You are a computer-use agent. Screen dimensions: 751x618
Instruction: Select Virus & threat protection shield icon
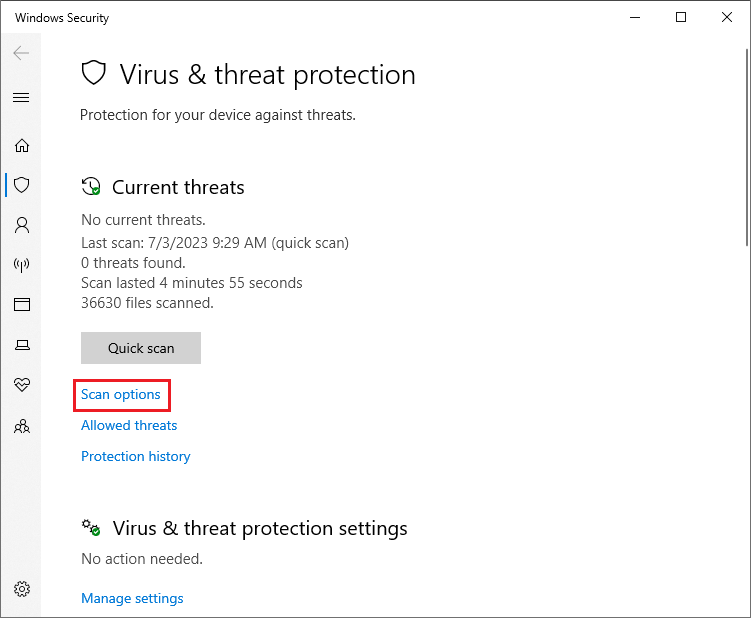pyautogui.click(x=22, y=185)
